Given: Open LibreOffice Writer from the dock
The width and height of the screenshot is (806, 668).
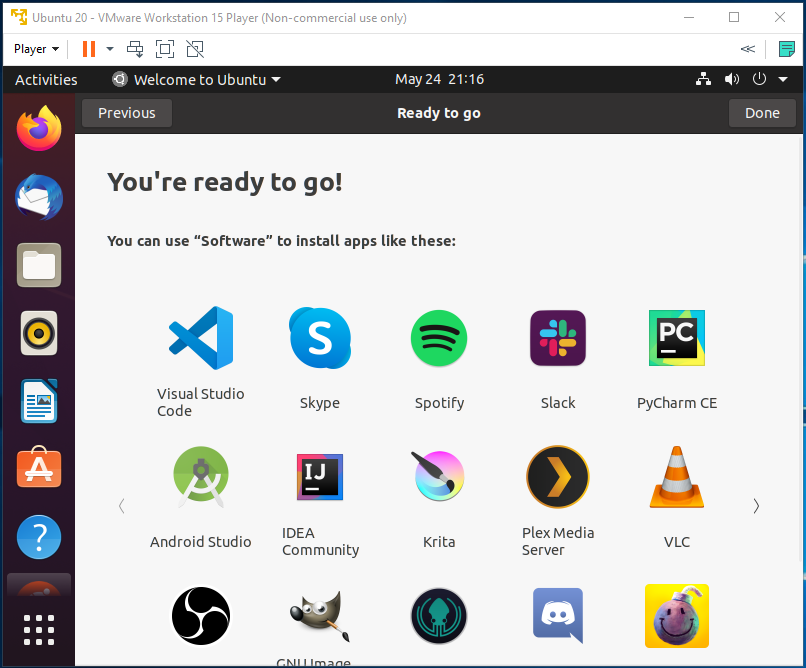Looking at the screenshot, I should point(39,401).
